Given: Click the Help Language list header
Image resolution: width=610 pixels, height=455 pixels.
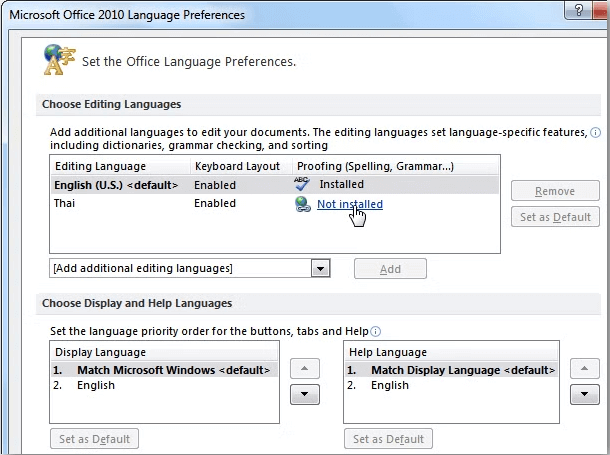Looking at the screenshot, I should [x=451, y=352].
